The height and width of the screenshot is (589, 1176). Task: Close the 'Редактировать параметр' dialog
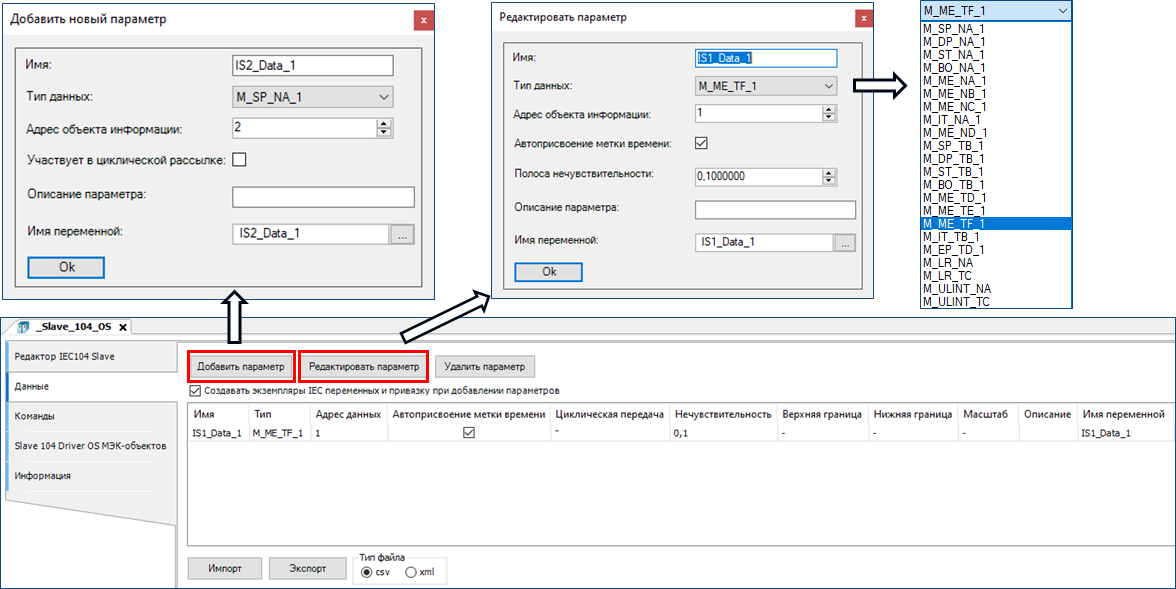[861, 19]
